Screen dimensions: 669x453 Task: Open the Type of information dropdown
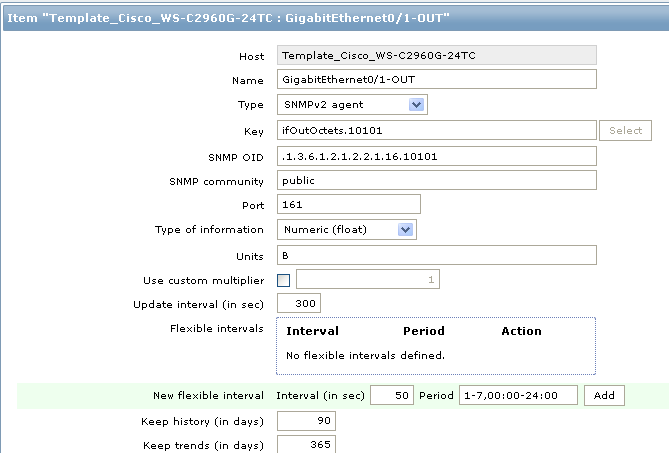coord(346,229)
